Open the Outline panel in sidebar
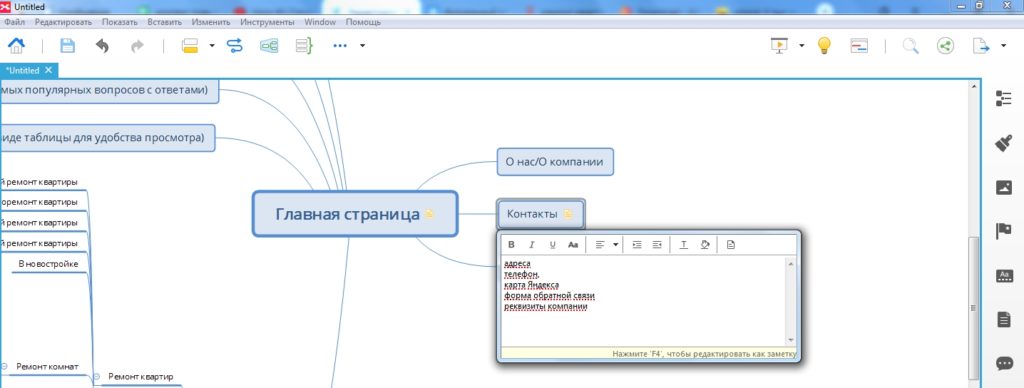Image resolution: width=1024 pixels, height=388 pixels. point(1003,99)
